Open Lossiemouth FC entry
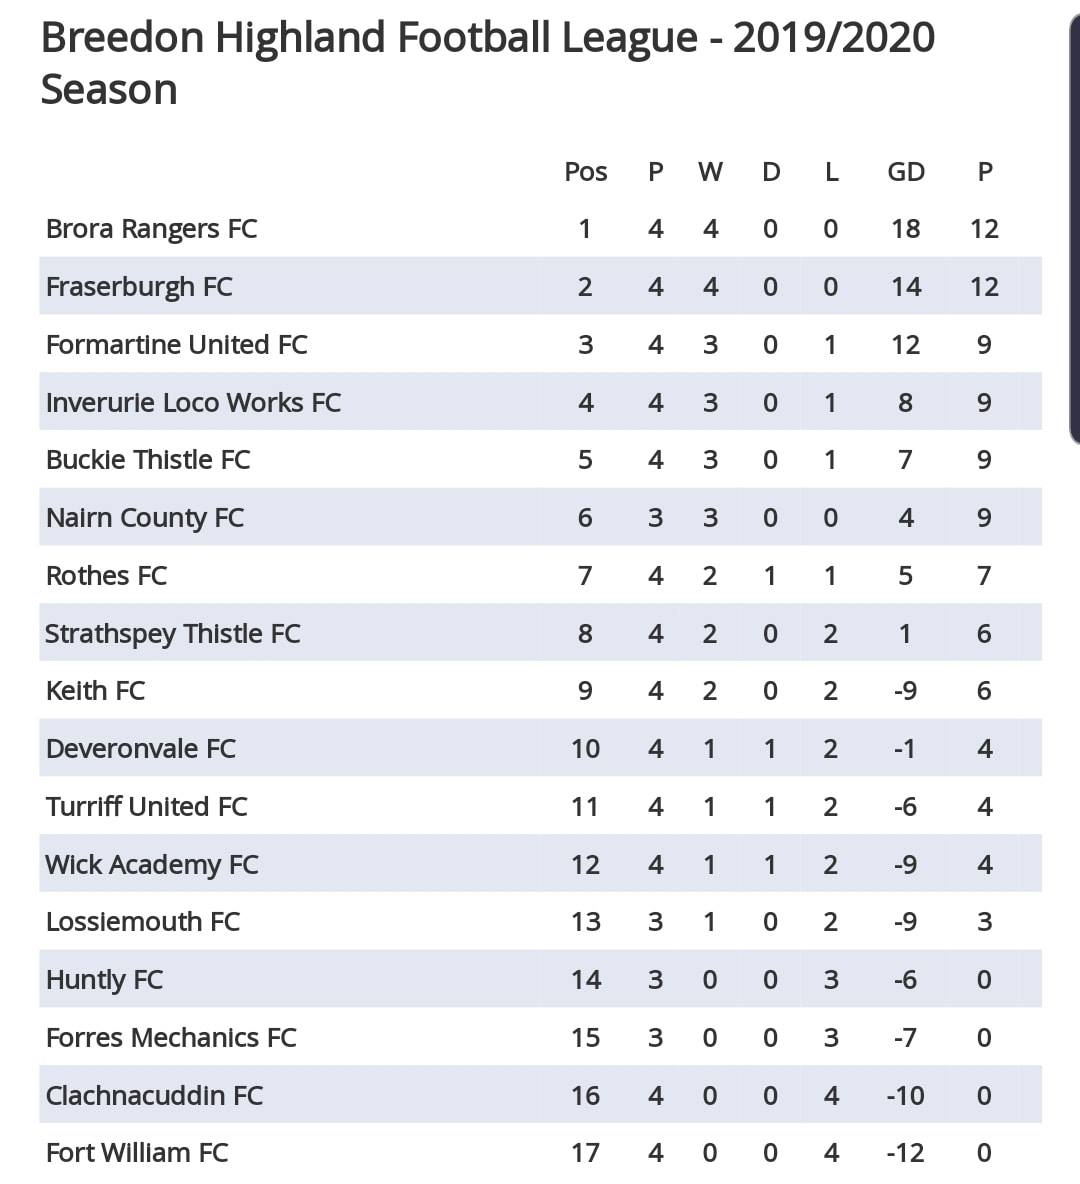Viewport: 1080px width, 1184px height. tap(143, 922)
